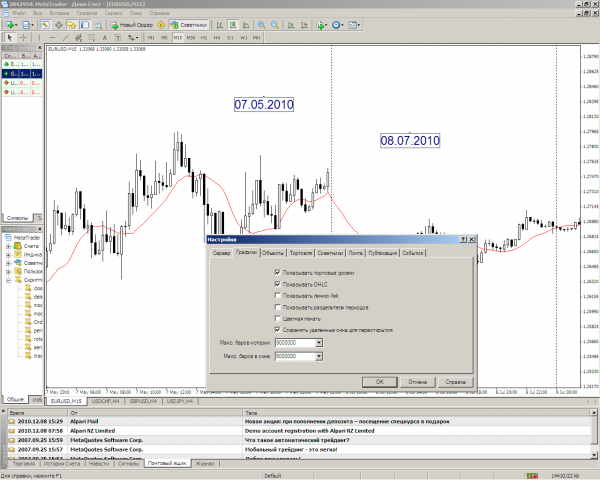Open the Журнал terminal tab
The image size is (600, 480).
205,464
